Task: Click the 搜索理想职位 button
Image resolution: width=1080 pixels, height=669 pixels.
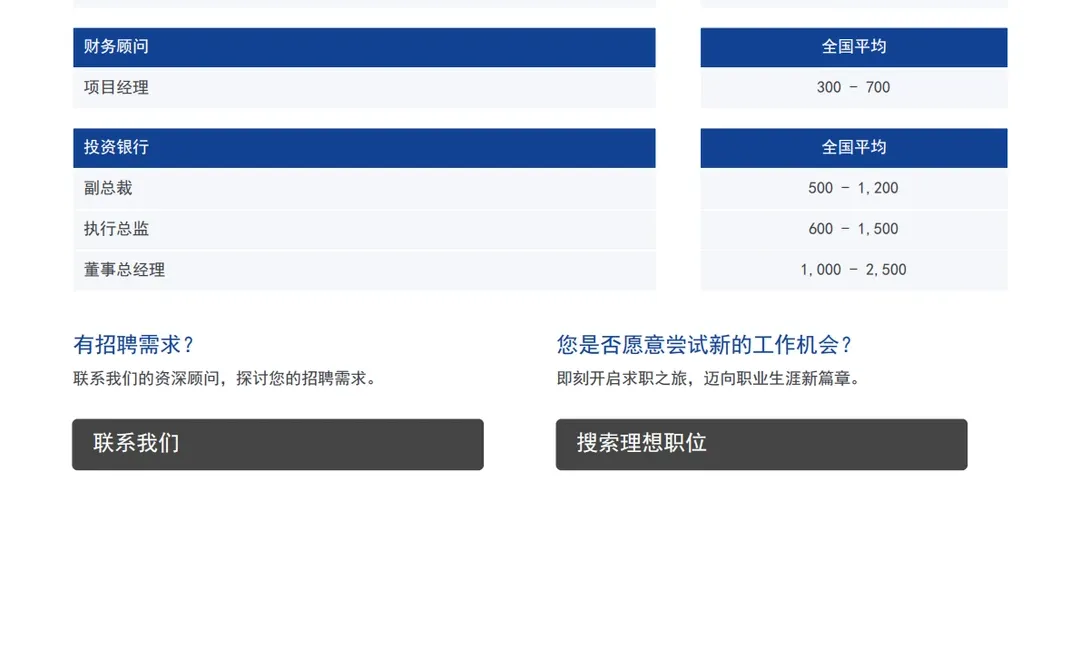Action: [761, 444]
